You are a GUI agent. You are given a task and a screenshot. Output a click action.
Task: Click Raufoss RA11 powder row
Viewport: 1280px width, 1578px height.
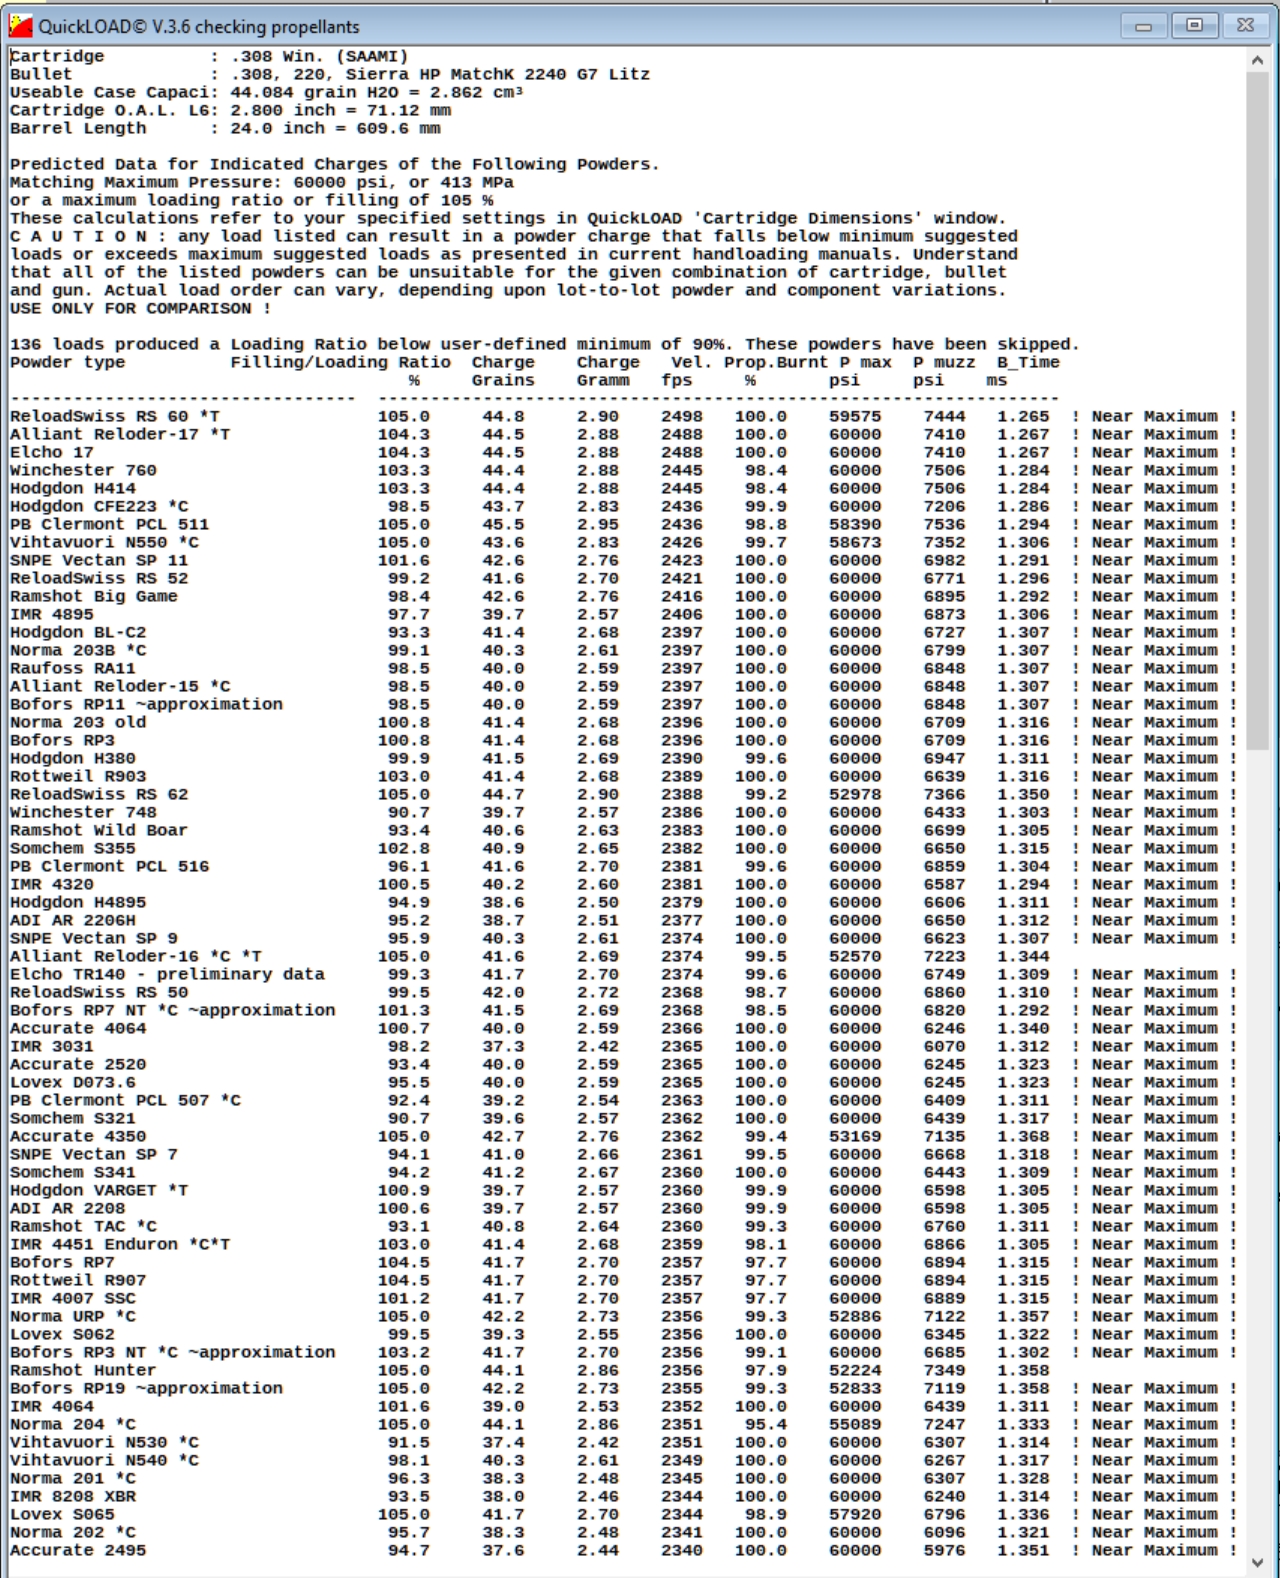623,669
